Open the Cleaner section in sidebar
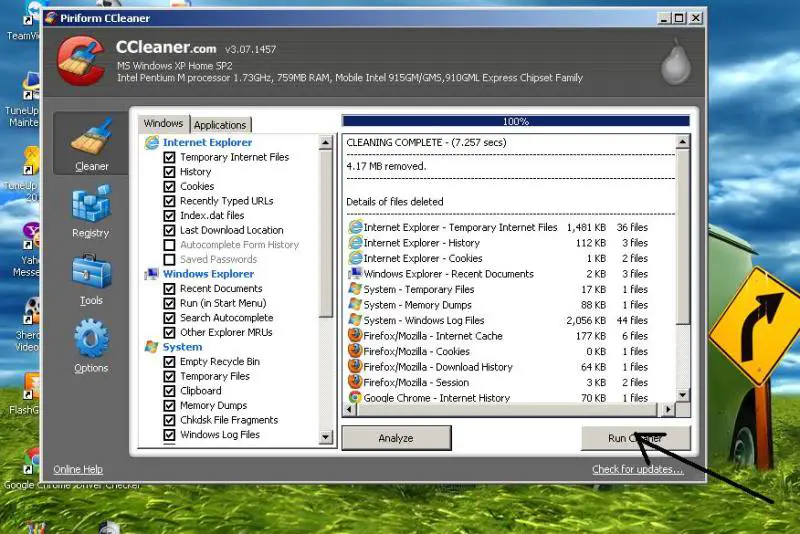This screenshot has width=800, height=534. [x=91, y=144]
